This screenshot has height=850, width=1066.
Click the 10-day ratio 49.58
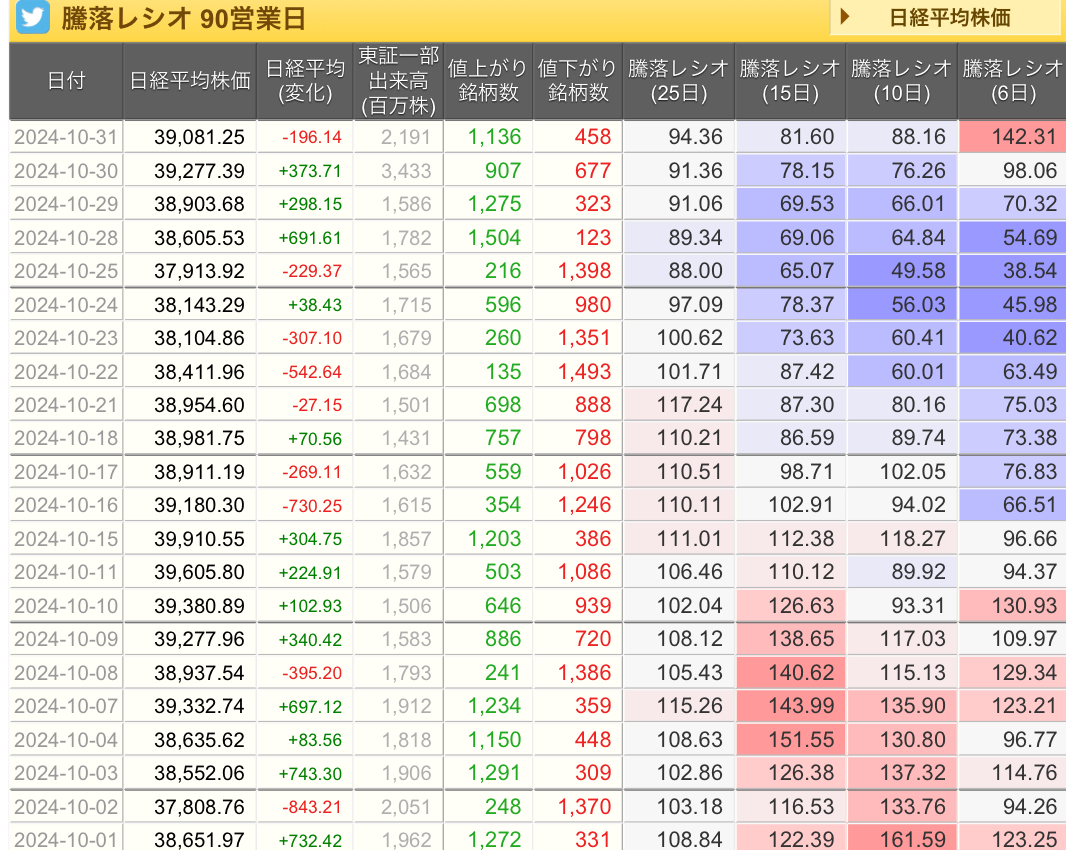(x=918, y=271)
